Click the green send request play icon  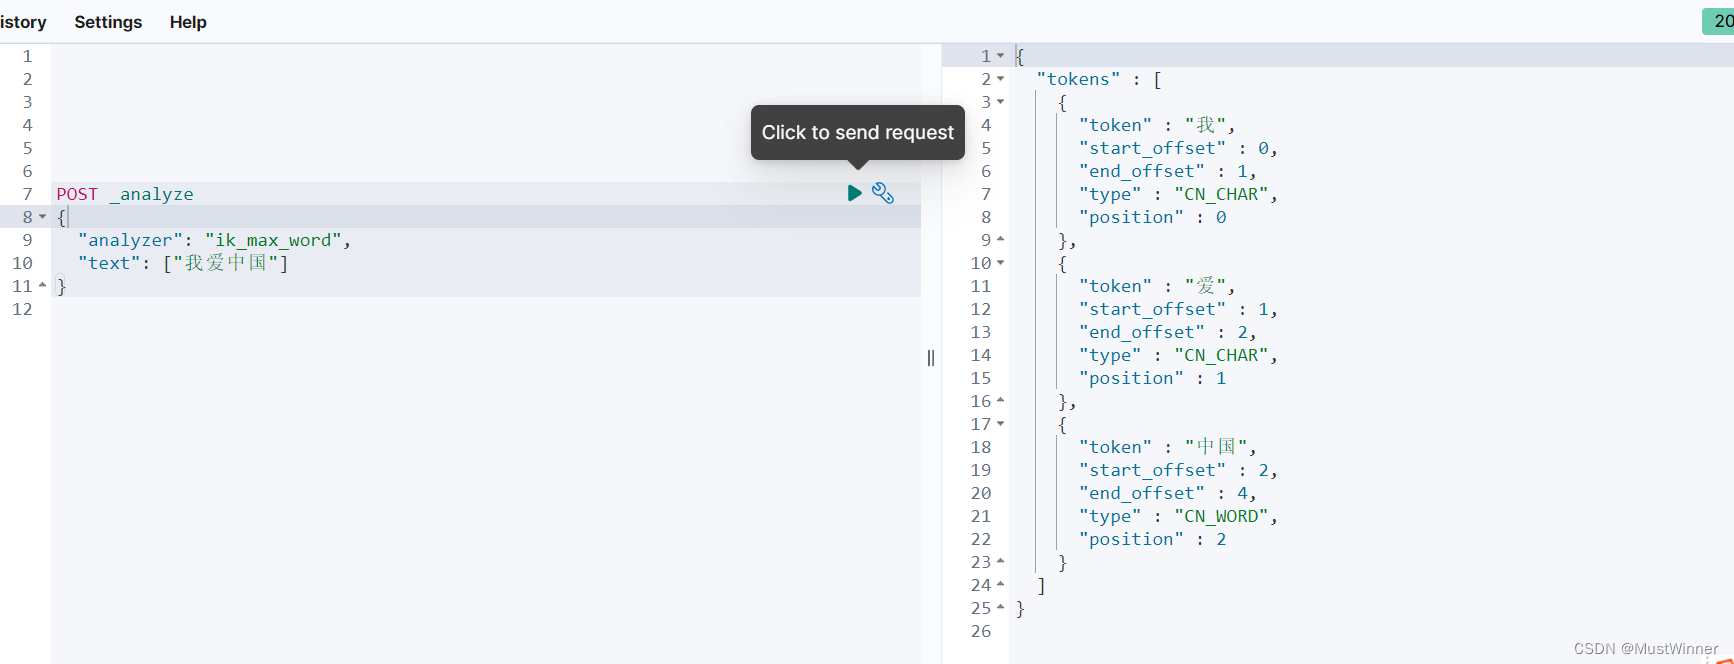[x=854, y=193]
